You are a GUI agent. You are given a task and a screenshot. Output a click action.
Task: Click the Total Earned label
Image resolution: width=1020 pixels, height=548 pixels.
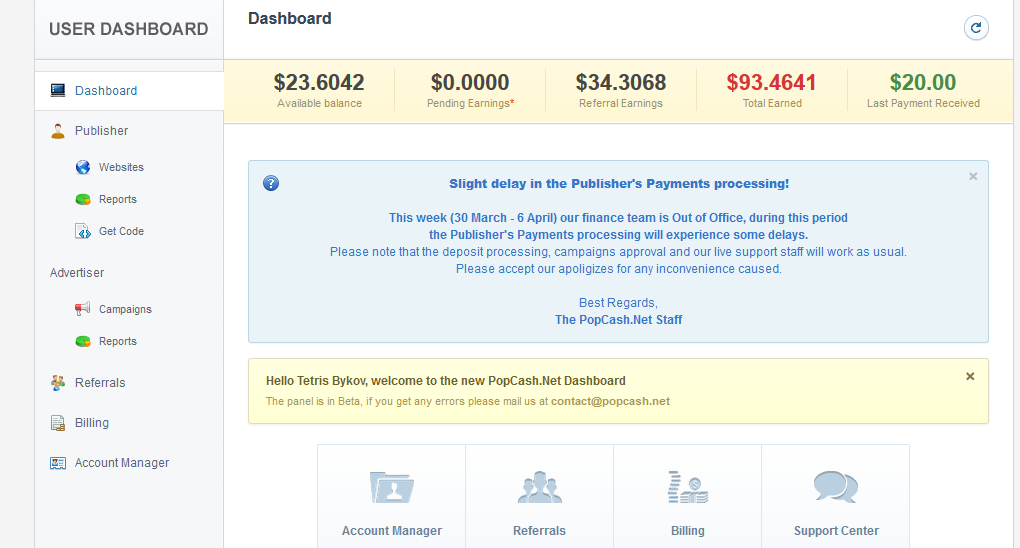pos(772,103)
